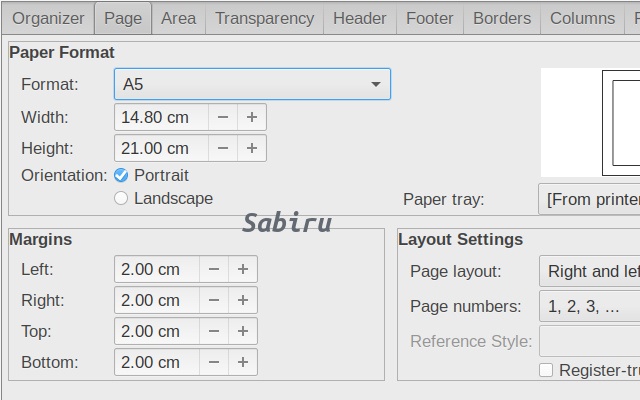This screenshot has height=400, width=640.
Task: Click the Height input field
Action: (162, 148)
